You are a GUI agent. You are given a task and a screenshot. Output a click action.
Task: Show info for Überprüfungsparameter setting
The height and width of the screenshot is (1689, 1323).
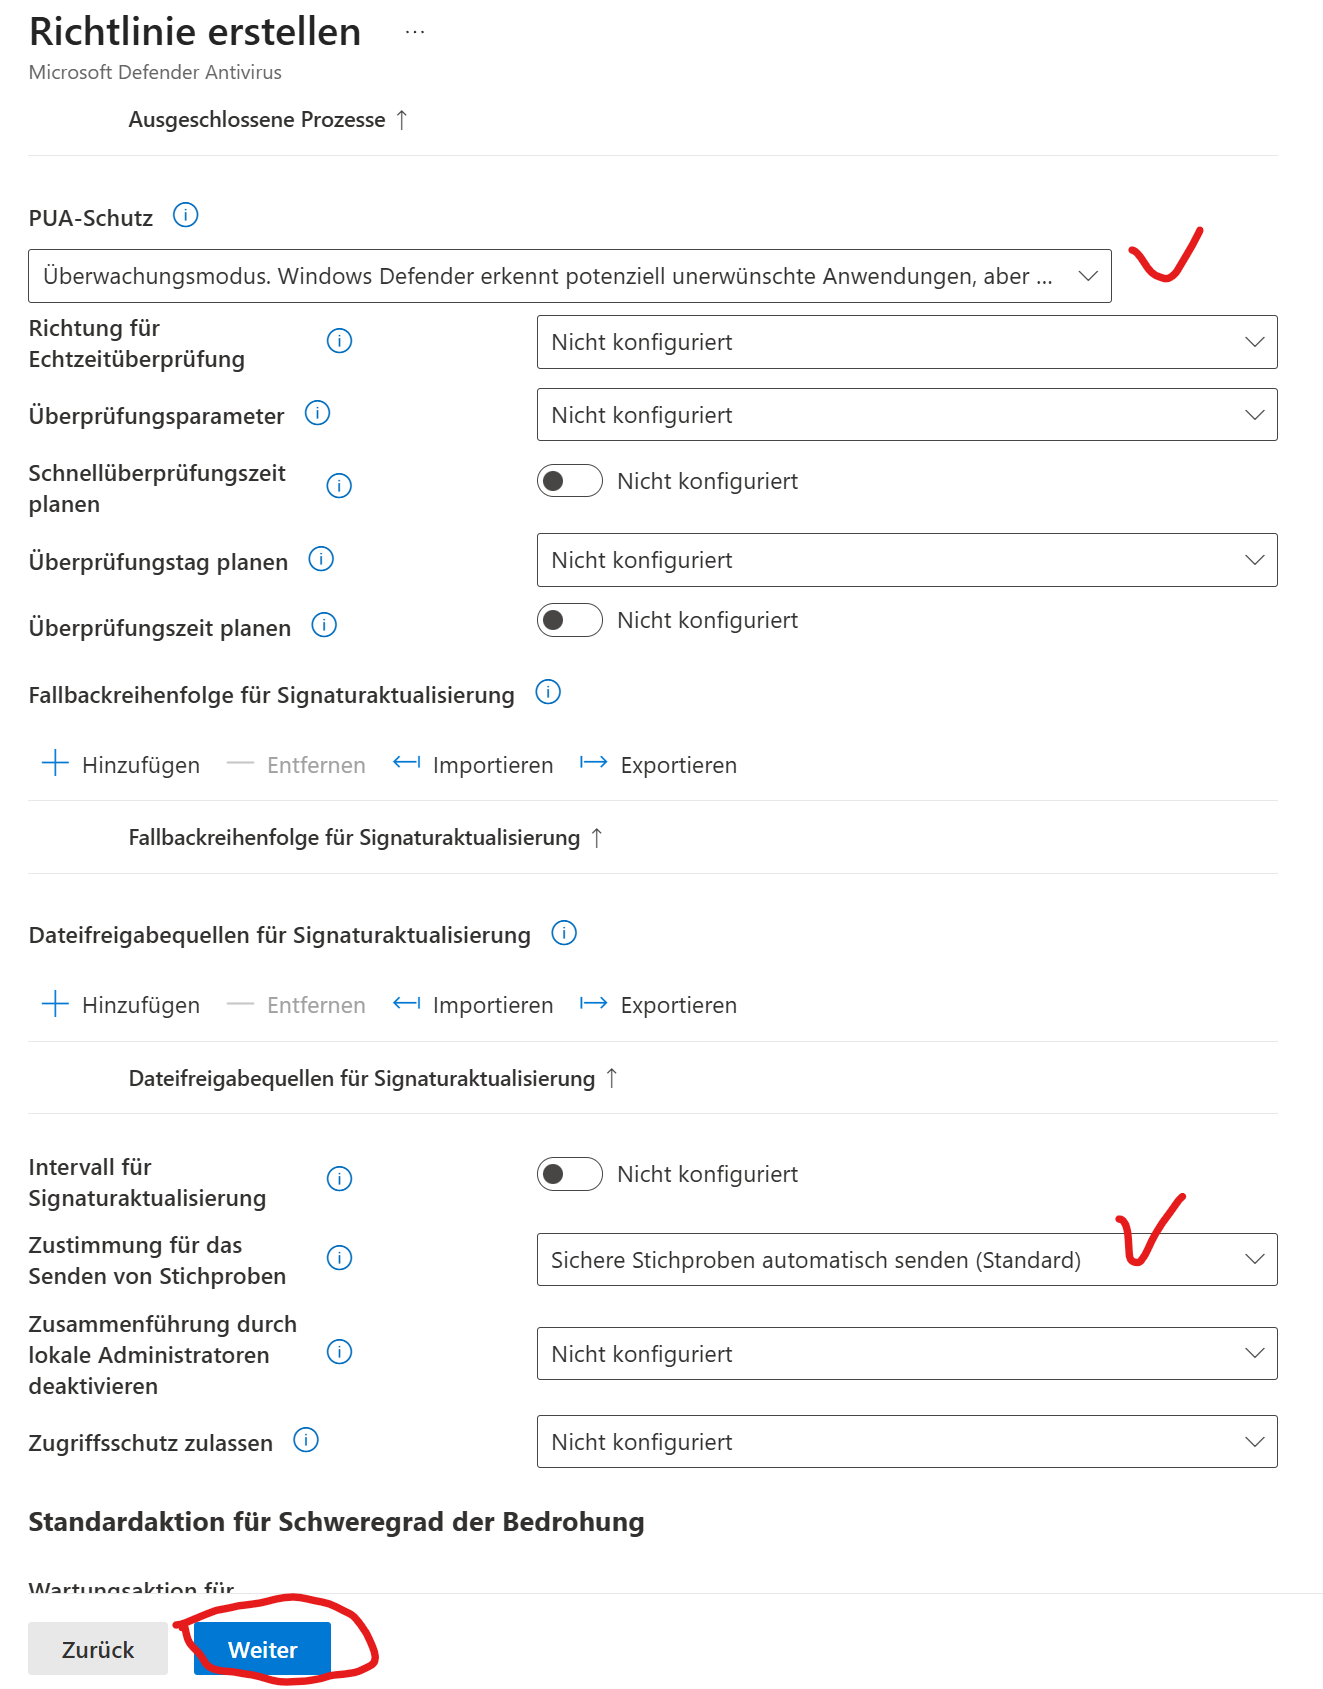(x=317, y=413)
